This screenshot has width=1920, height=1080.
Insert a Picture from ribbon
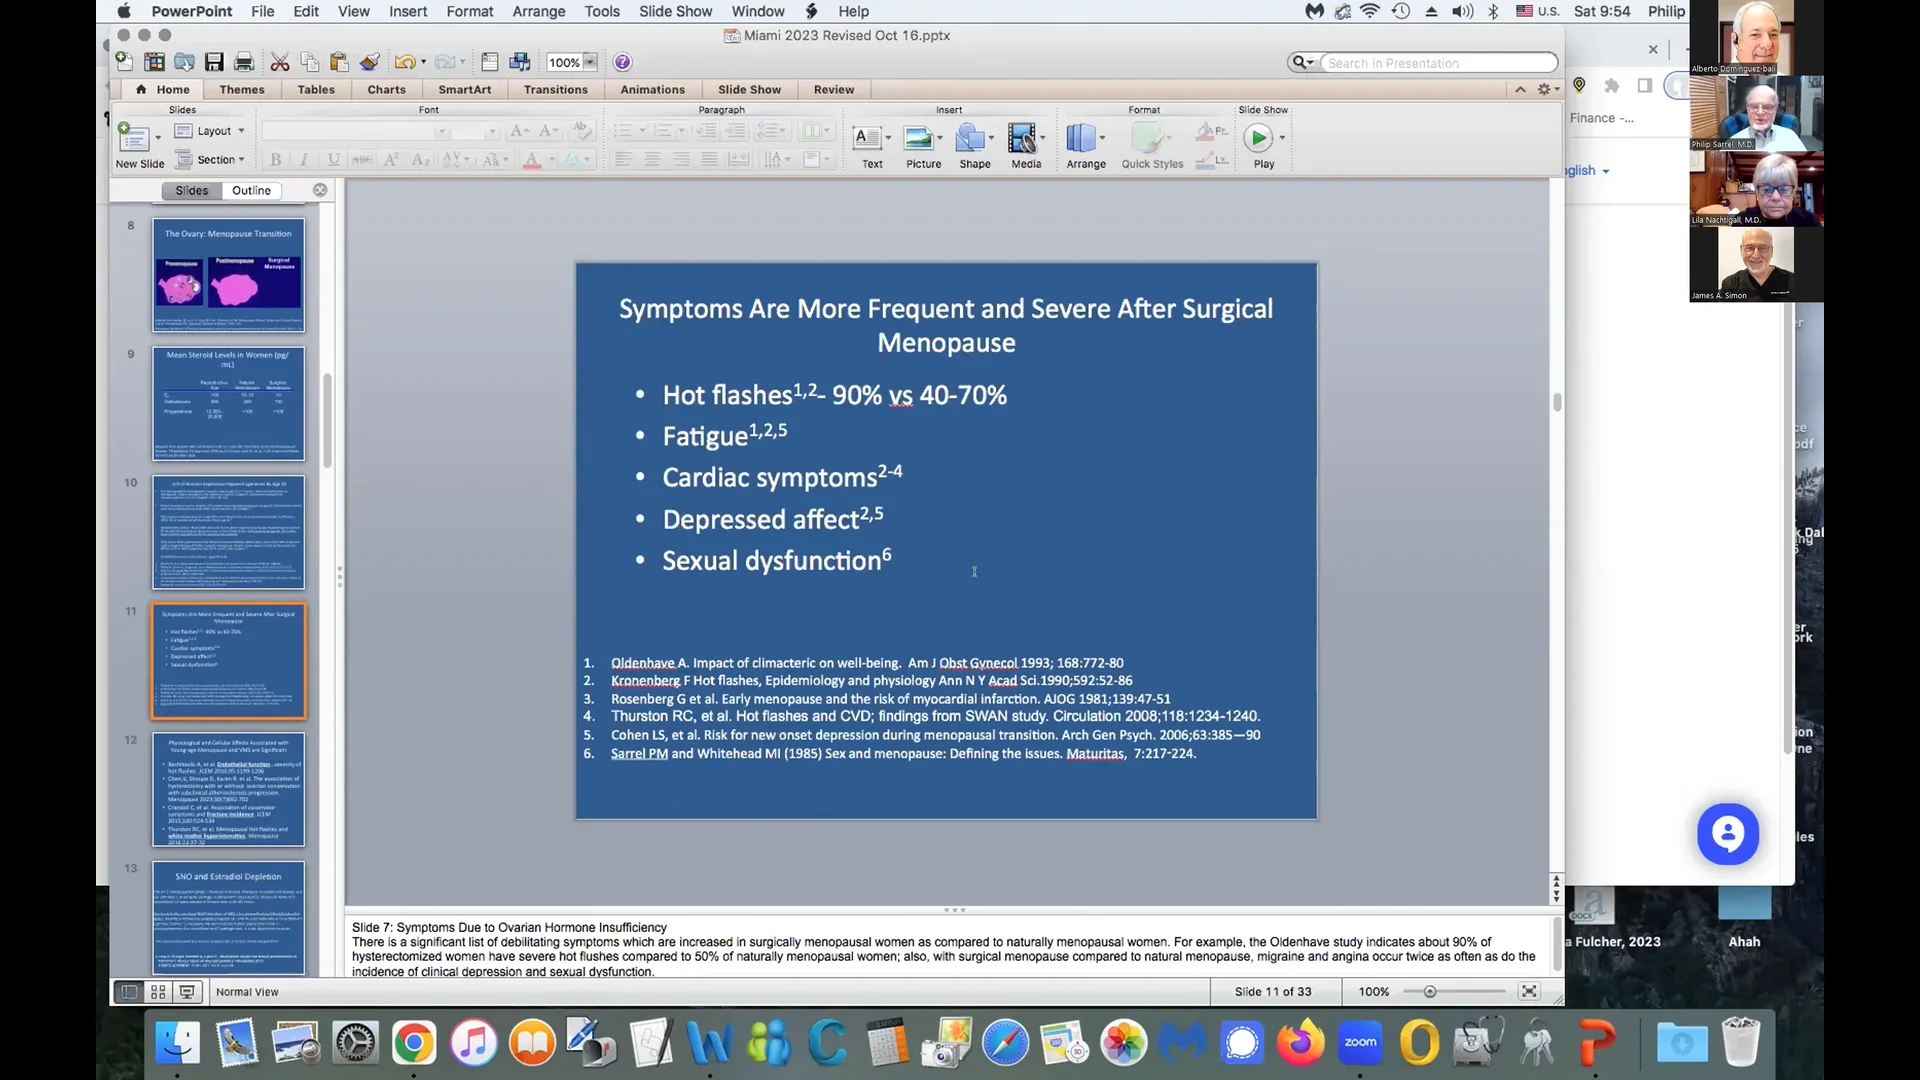point(924,145)
